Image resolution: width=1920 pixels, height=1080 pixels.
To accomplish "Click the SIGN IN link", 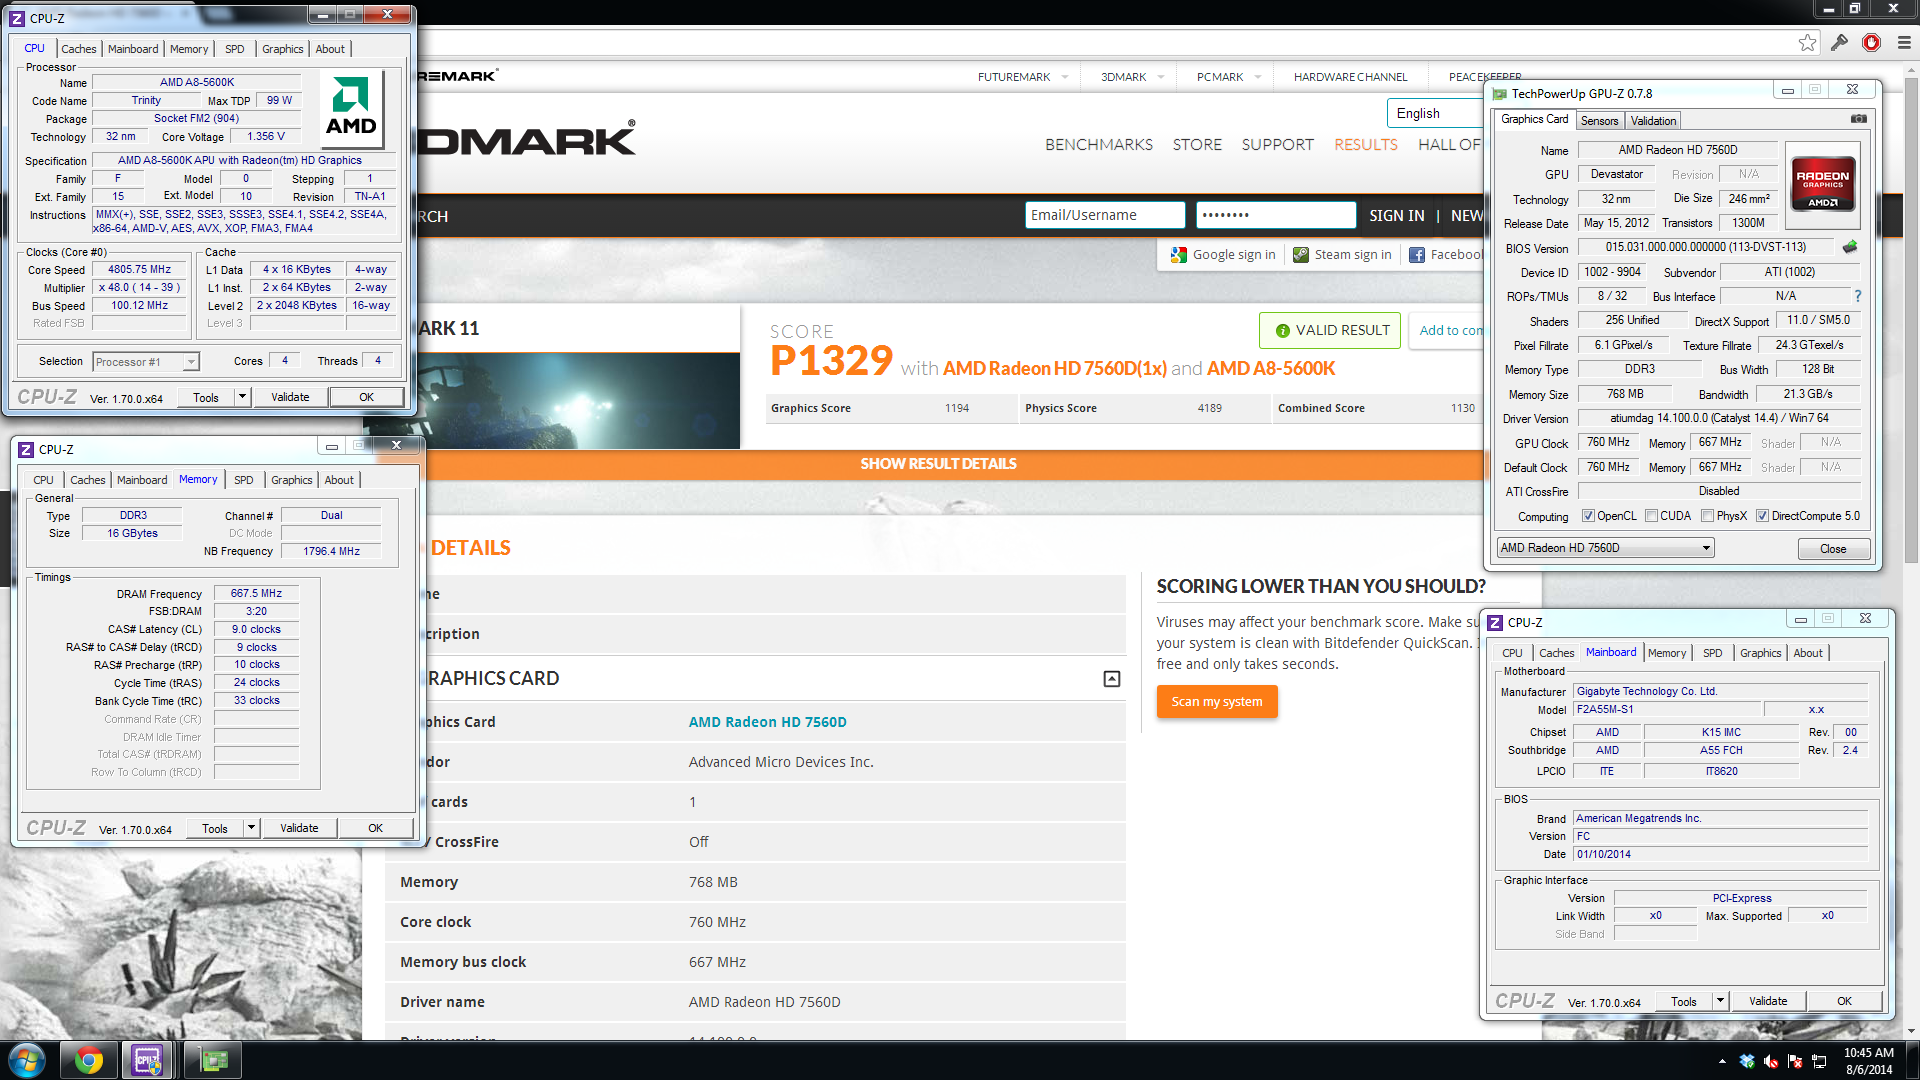I will pos(1396,216).
